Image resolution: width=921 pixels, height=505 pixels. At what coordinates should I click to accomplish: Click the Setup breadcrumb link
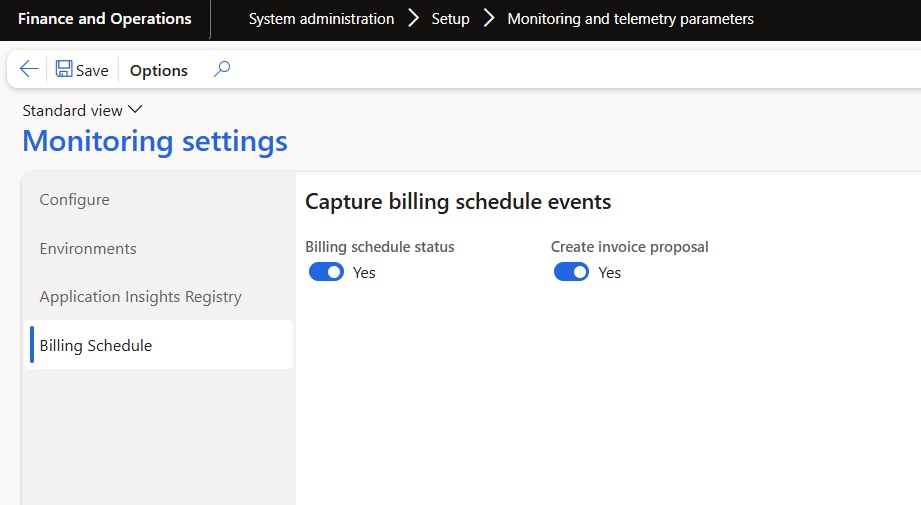(x=450, y=19)
